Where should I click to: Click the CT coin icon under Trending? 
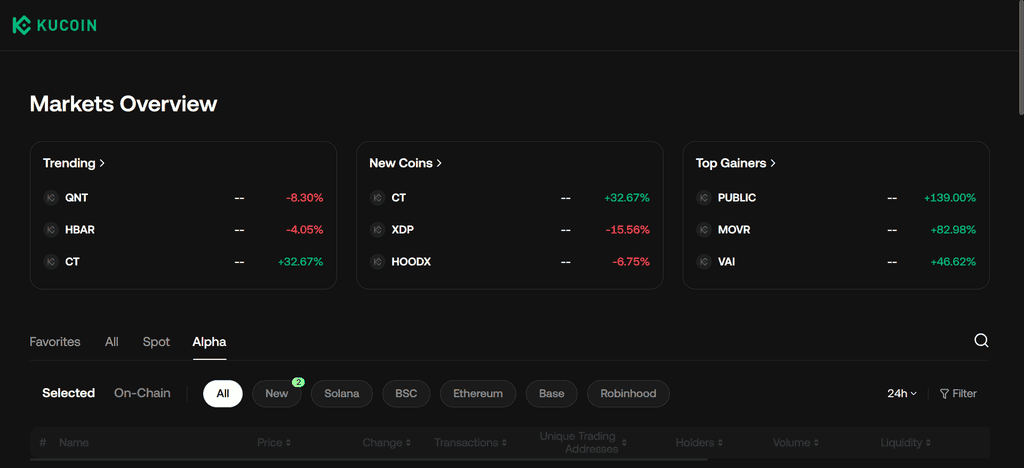[x=51, y=262]
